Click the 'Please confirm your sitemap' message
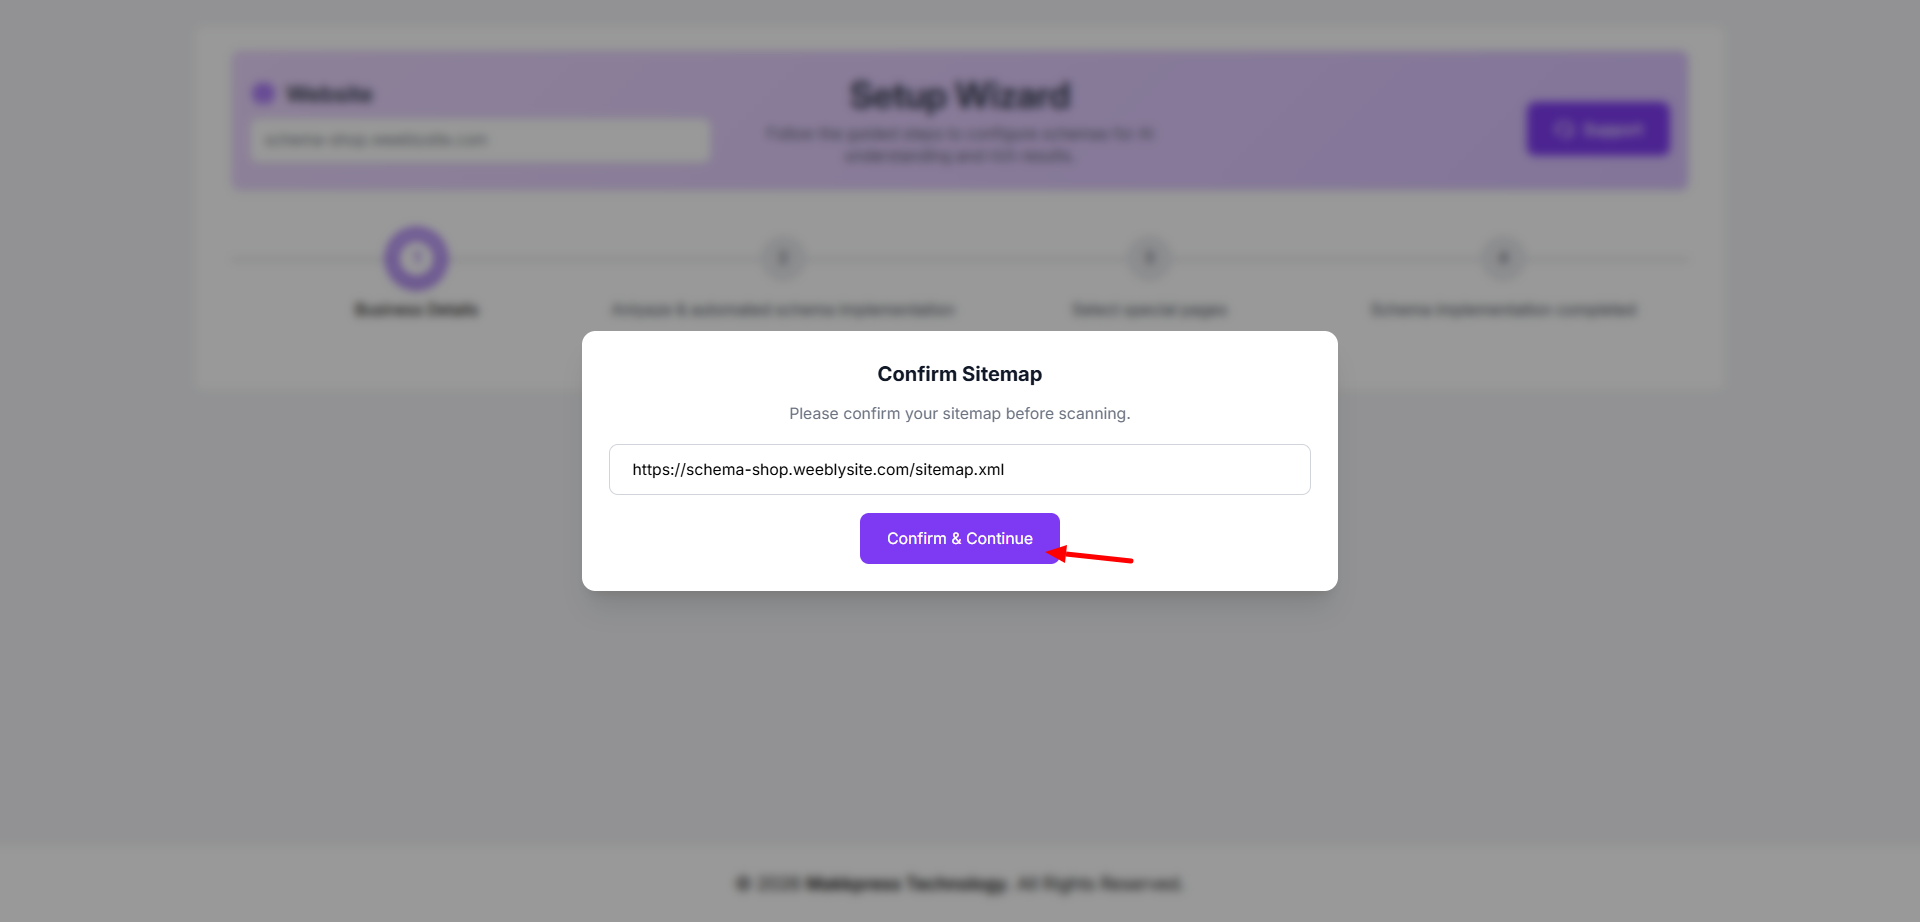This screenshot has height=922, width=1920. (959, 414)
